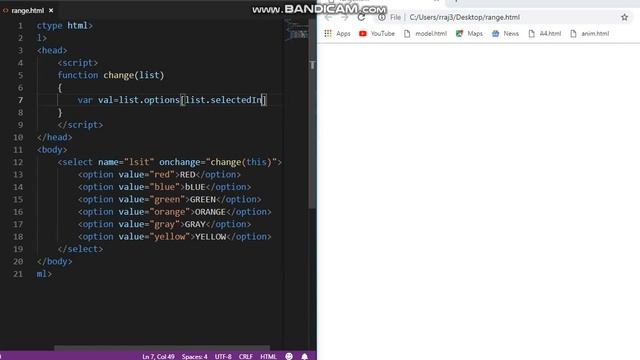Click the "</head>" tag on line 10

[x=55, y=137]
